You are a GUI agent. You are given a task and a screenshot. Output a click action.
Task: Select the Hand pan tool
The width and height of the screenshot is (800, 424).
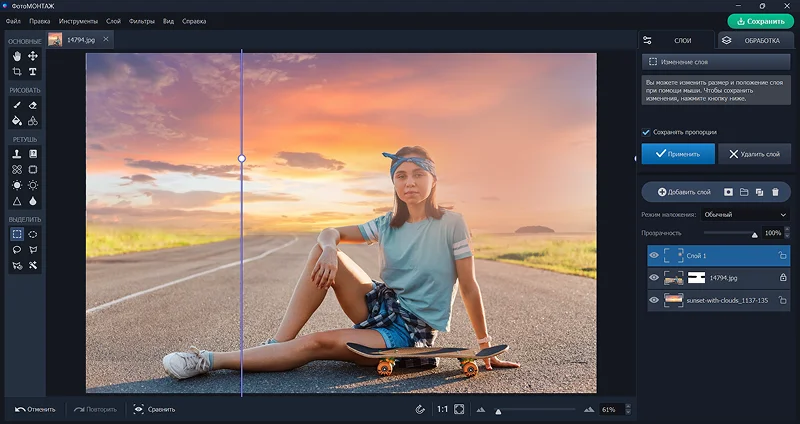[17, 56]
